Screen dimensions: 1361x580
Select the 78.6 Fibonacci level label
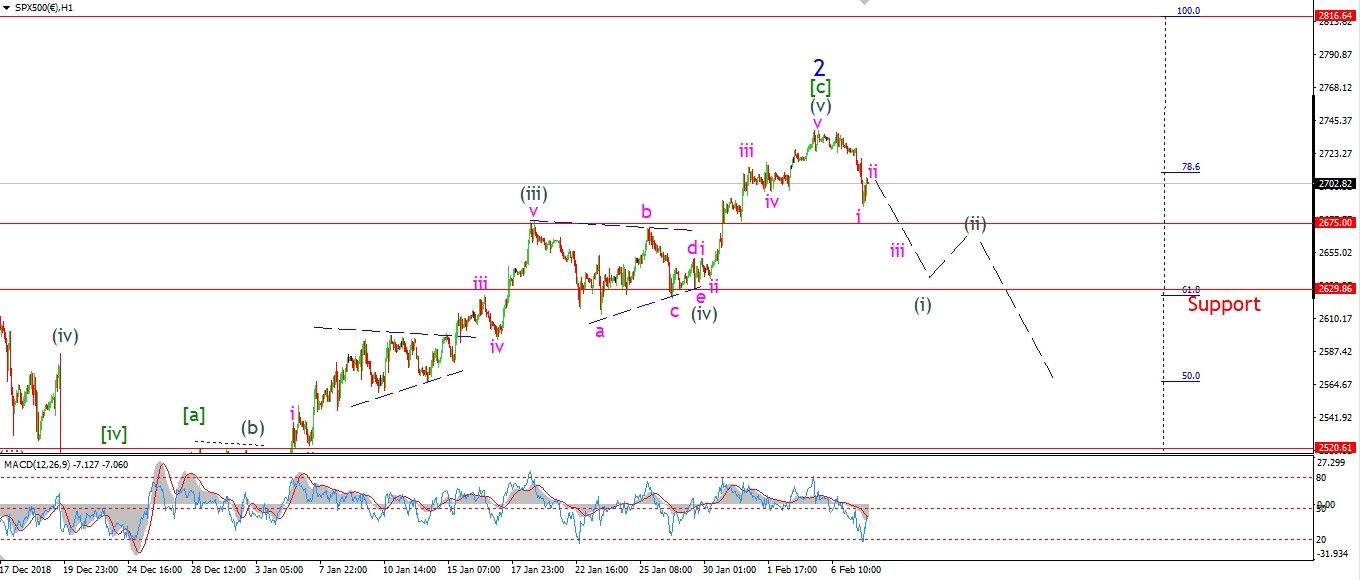click(1190, 167)
